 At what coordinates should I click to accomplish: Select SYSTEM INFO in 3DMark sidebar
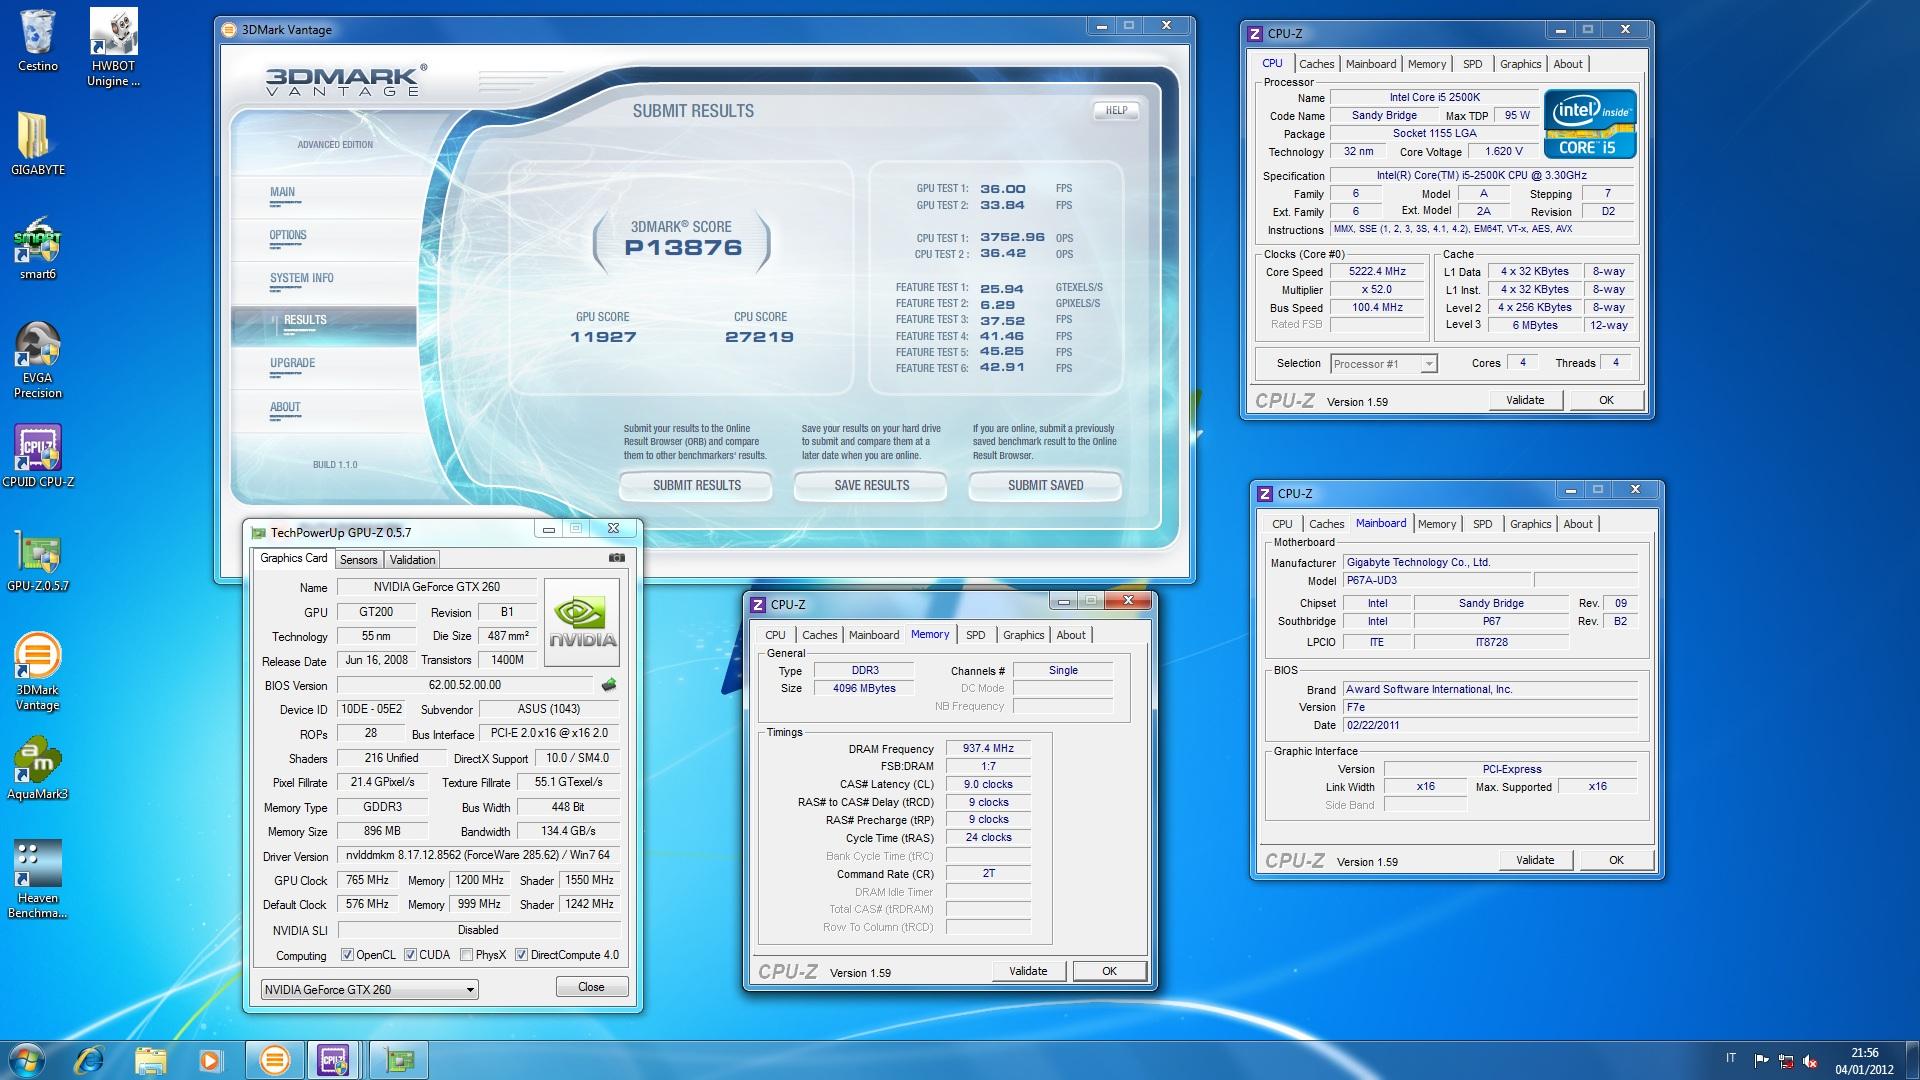(x=302, y=278)
